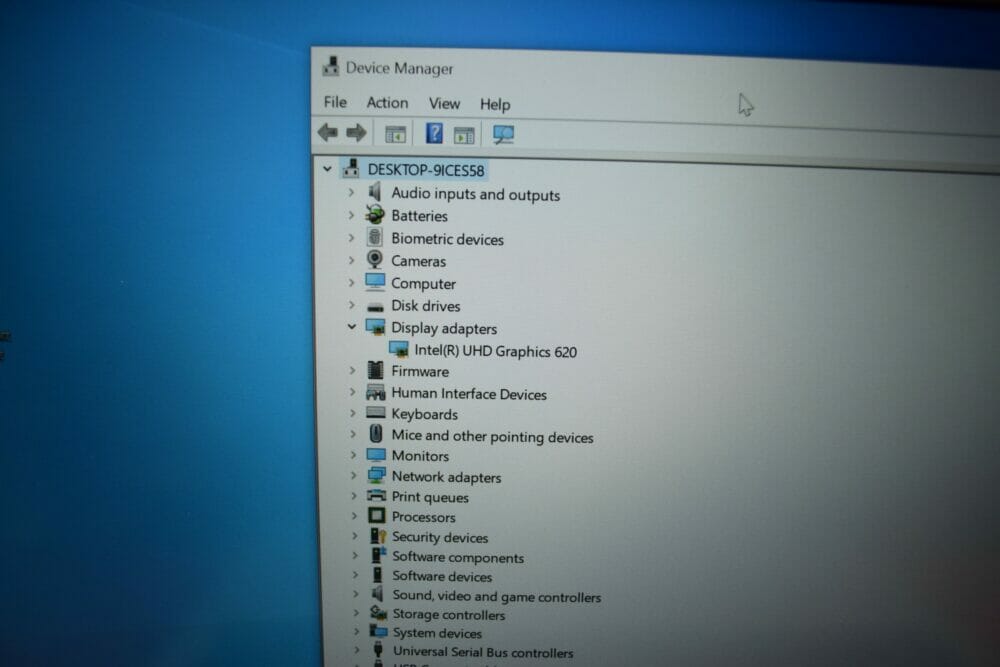Click the Disk drives icon
Image resolution: width=1000 pixels, height=667 pixels.
tap(376, 307)
